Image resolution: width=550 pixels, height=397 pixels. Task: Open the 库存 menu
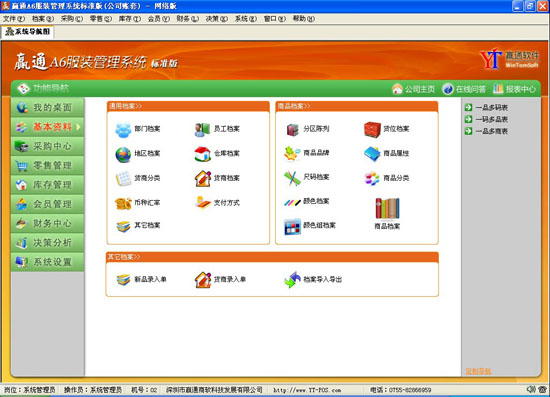[130, 19]
